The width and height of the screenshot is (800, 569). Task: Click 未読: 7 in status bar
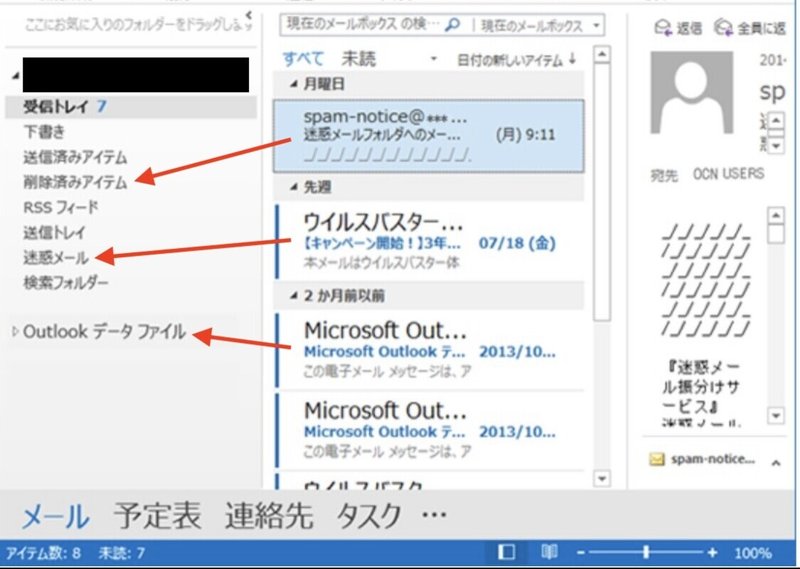121,553
